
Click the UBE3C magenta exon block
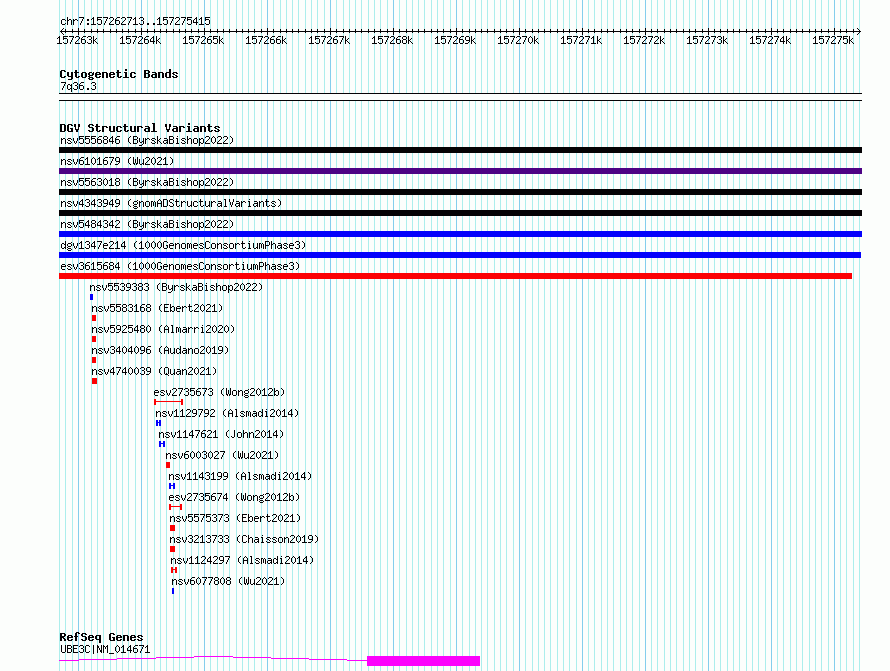(x=423, y=661)
